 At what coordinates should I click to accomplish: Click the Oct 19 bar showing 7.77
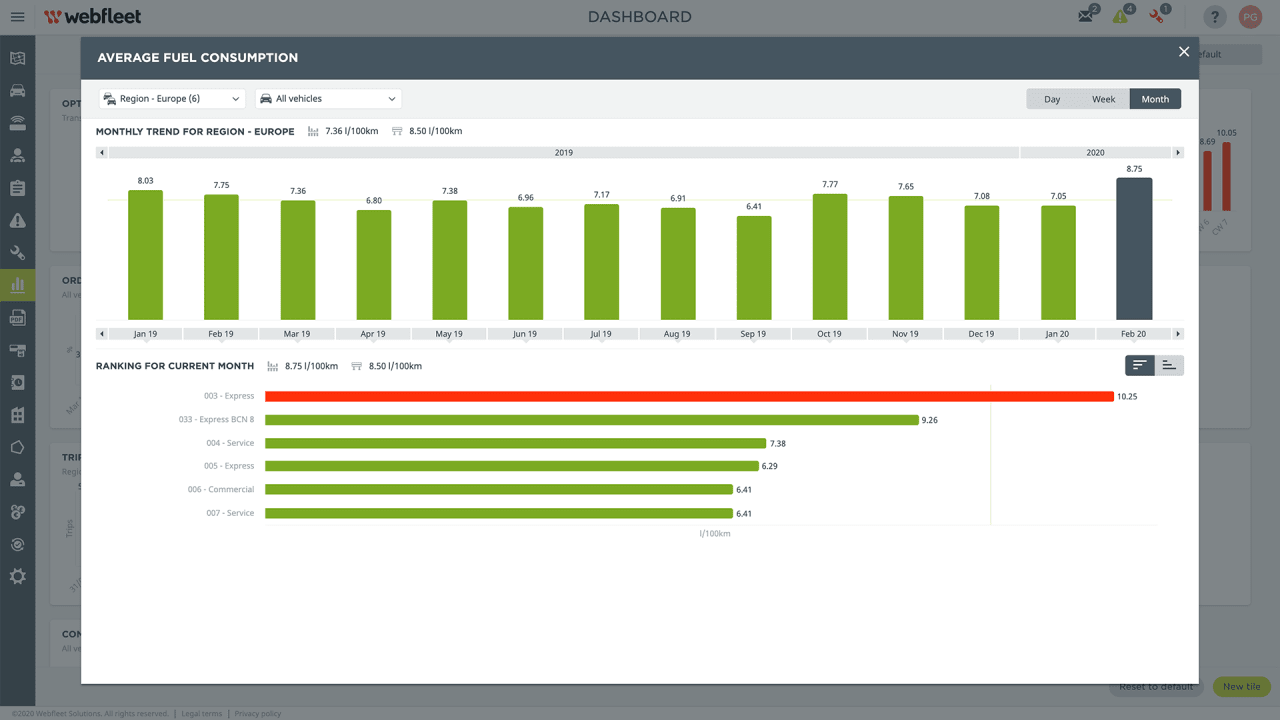(x=830, y=257)
